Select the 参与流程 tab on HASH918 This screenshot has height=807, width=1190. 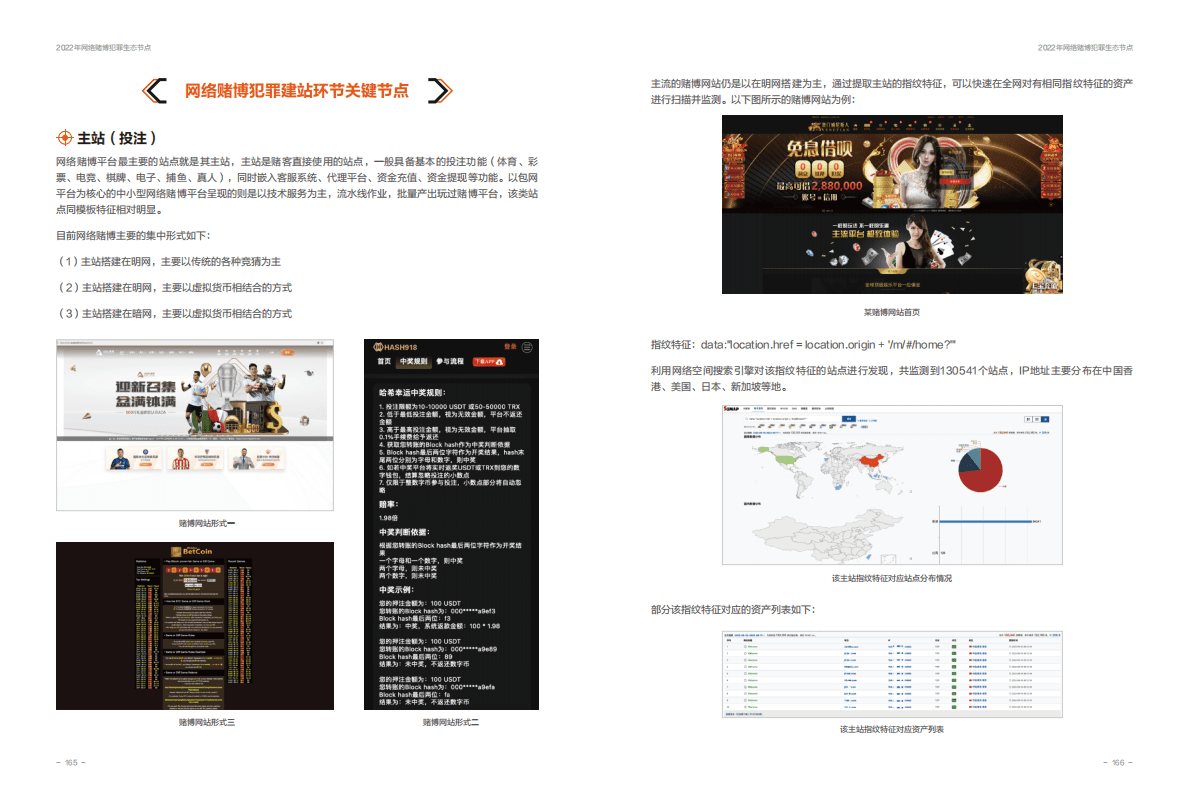click(x=450, y=361)
